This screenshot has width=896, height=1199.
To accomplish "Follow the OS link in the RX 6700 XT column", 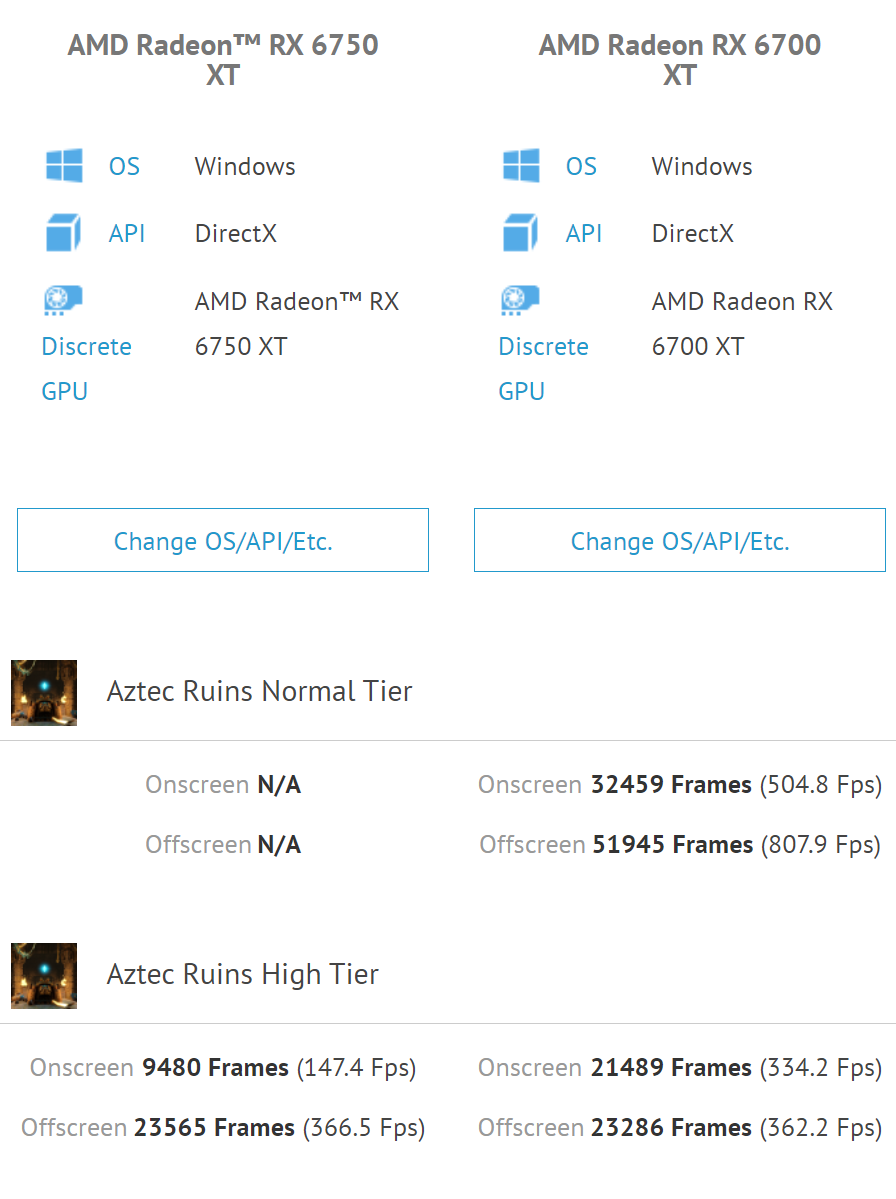I will [x=581, y=166].
